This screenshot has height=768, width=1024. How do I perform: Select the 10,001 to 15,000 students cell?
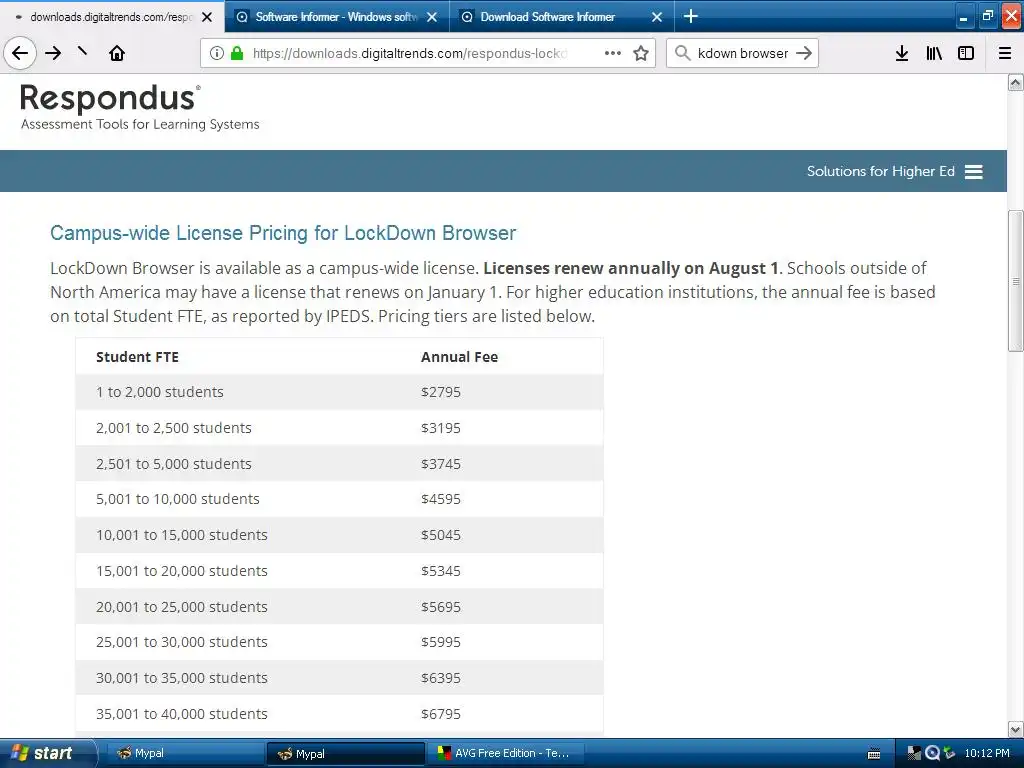(x=182, y=535)
